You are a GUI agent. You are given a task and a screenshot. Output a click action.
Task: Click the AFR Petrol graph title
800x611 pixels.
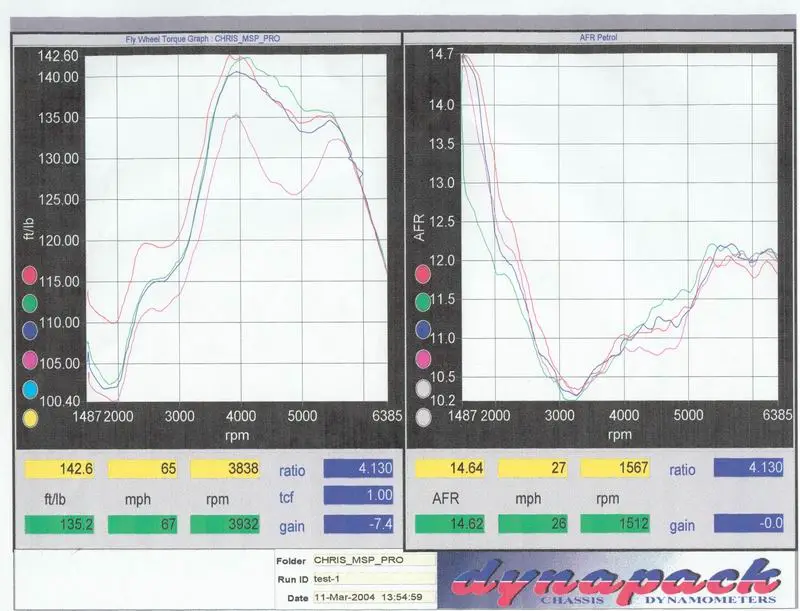pos(600,37)
